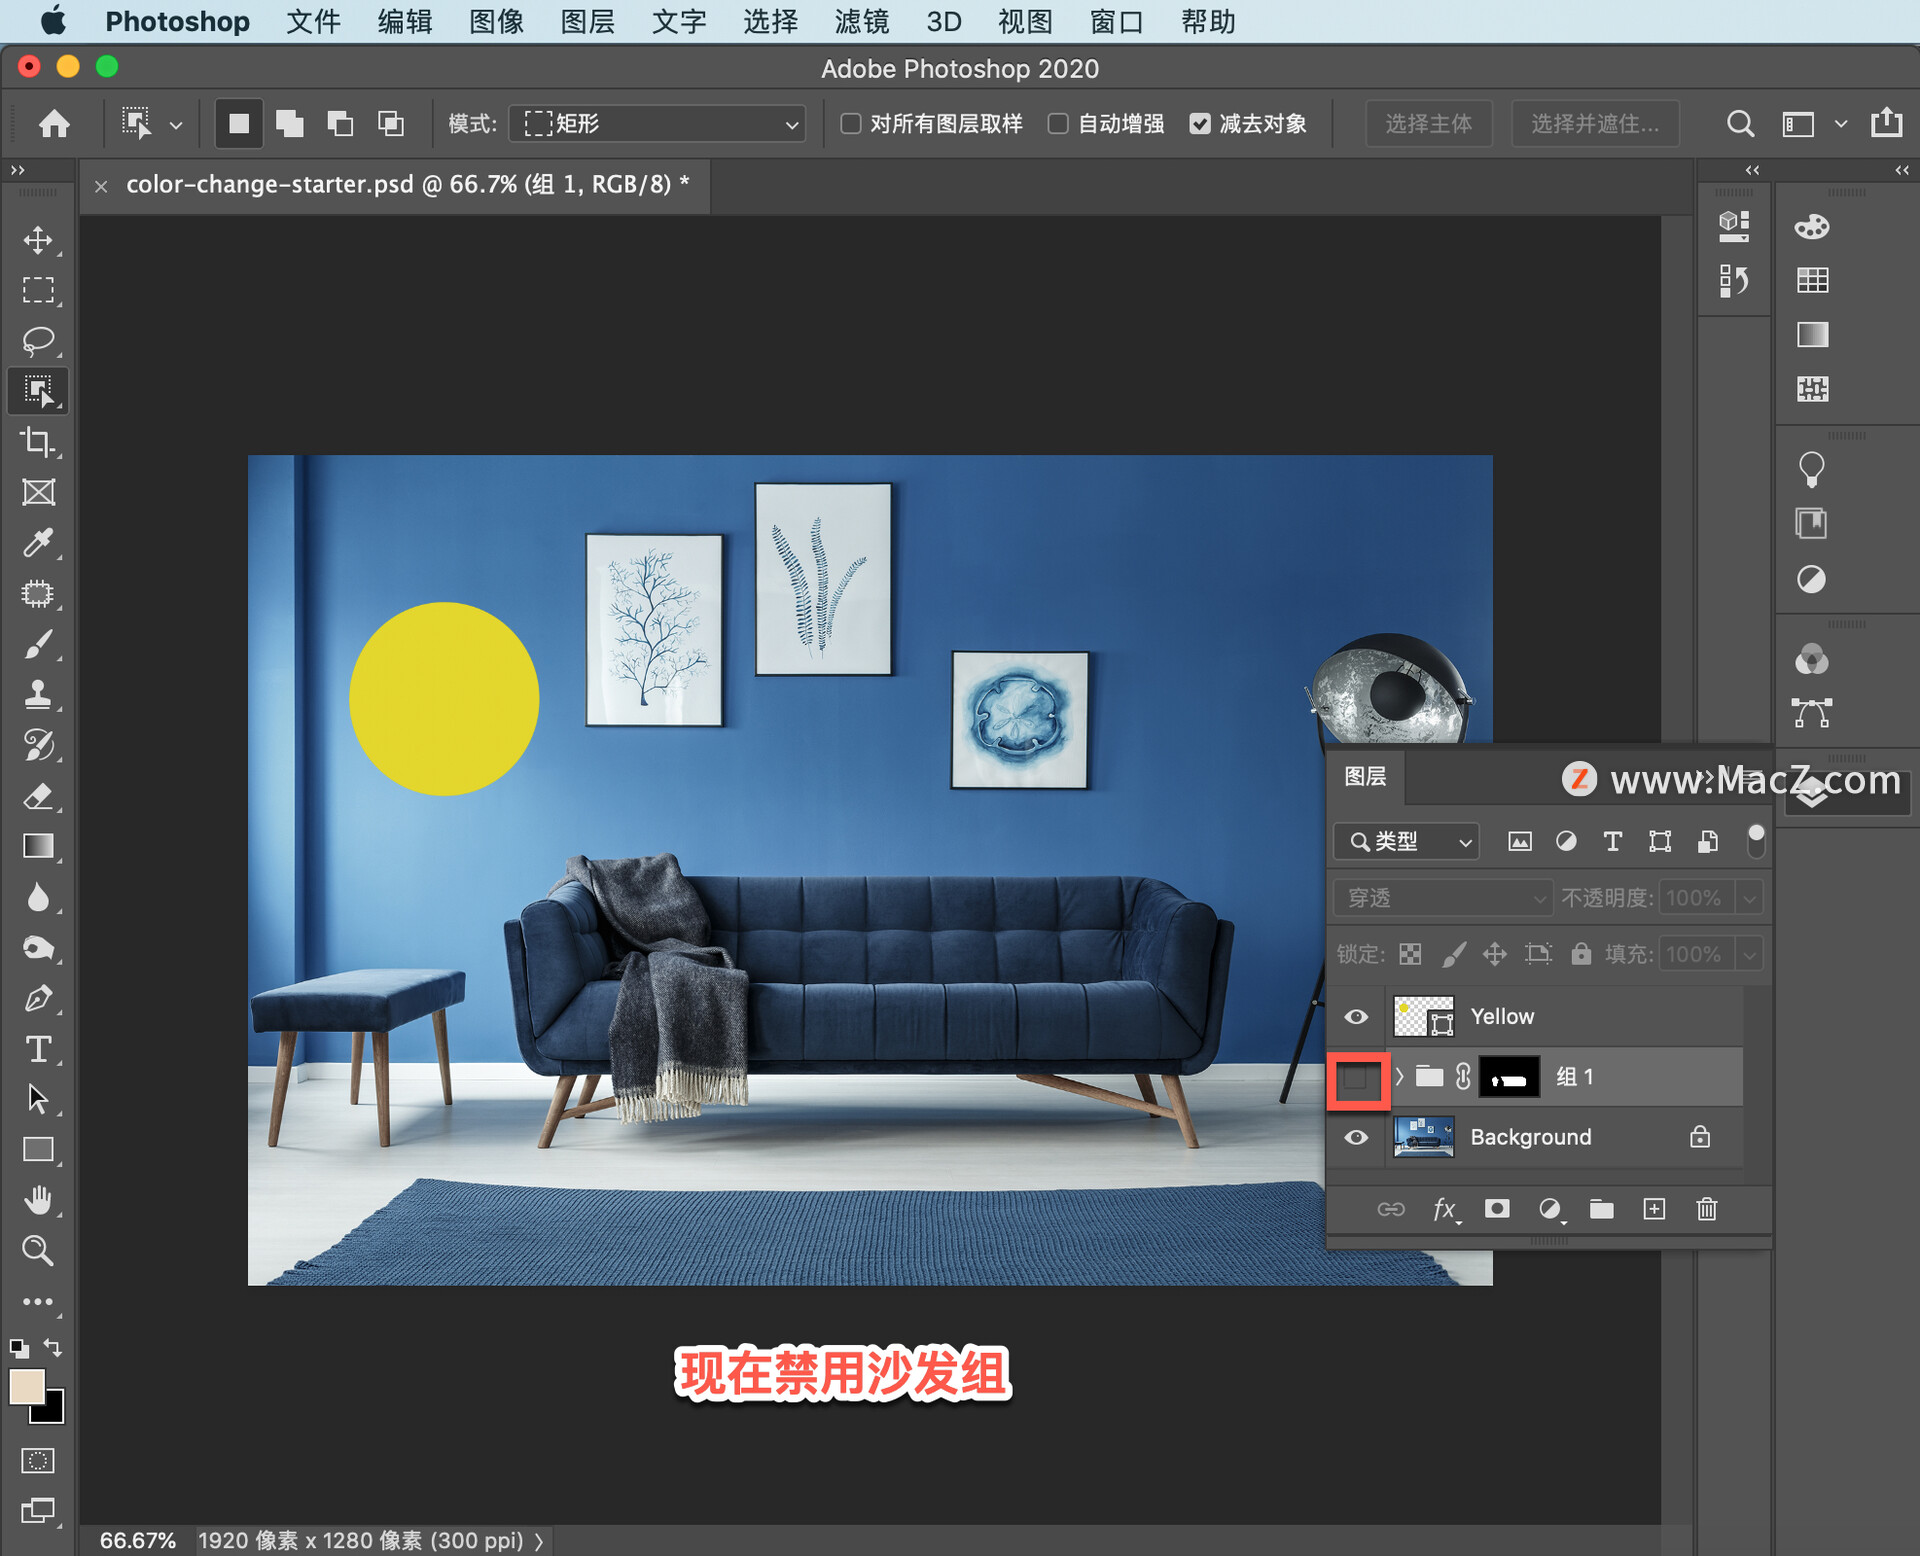Viewport: 1920px width, 1556px height.
Task: Select the Move tool
Action: (38, 240)
